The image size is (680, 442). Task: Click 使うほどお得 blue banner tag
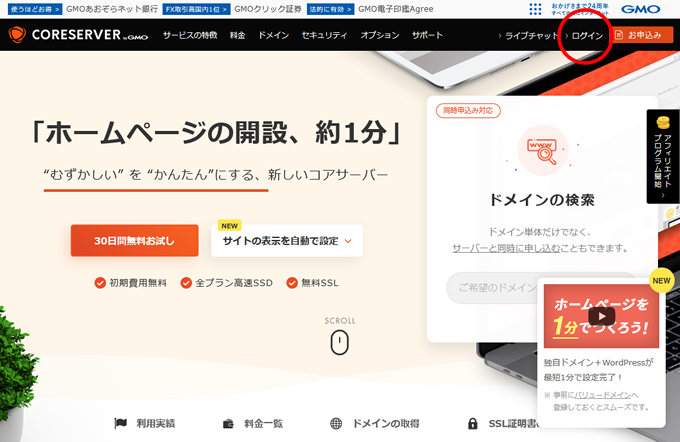click(x=35, y=9)
